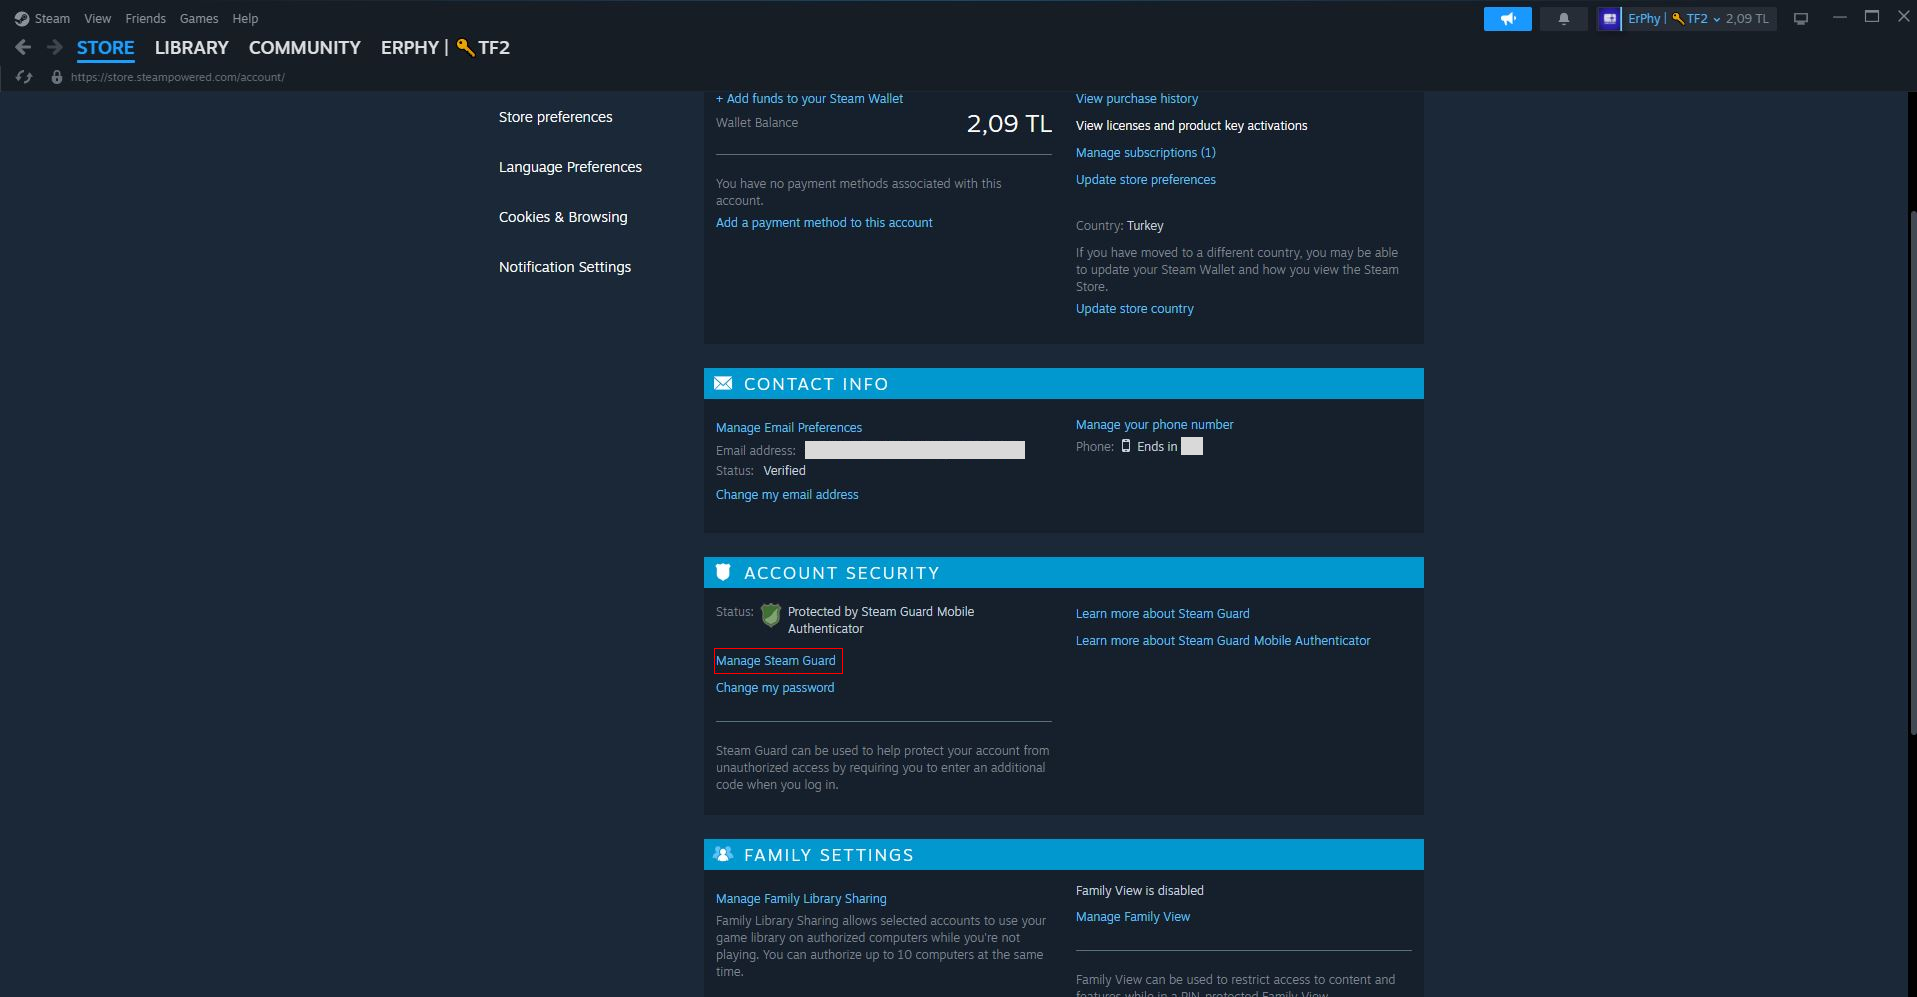Screen dimensions: 1917x997
Task: Open the Games menu
Action: pyautogui.click(x=199, y=19)
